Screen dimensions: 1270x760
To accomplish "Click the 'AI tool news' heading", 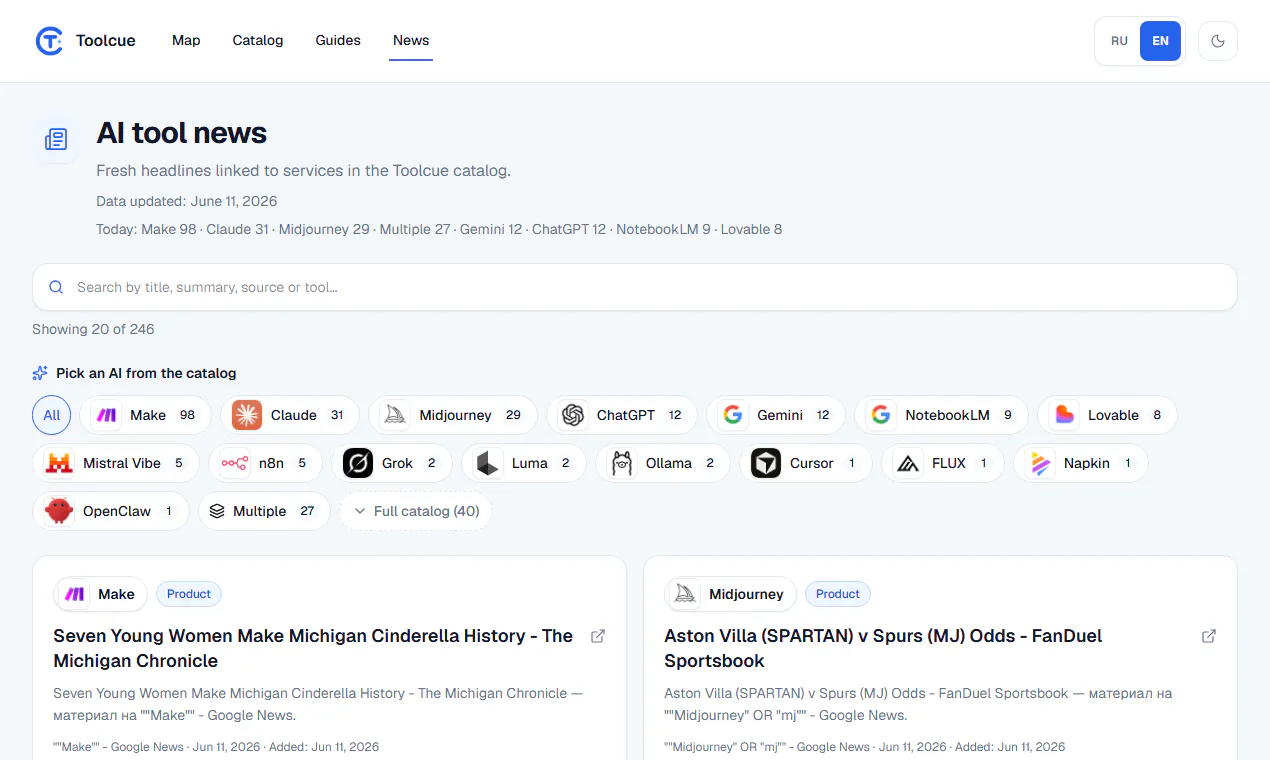I will coord(182,133).
